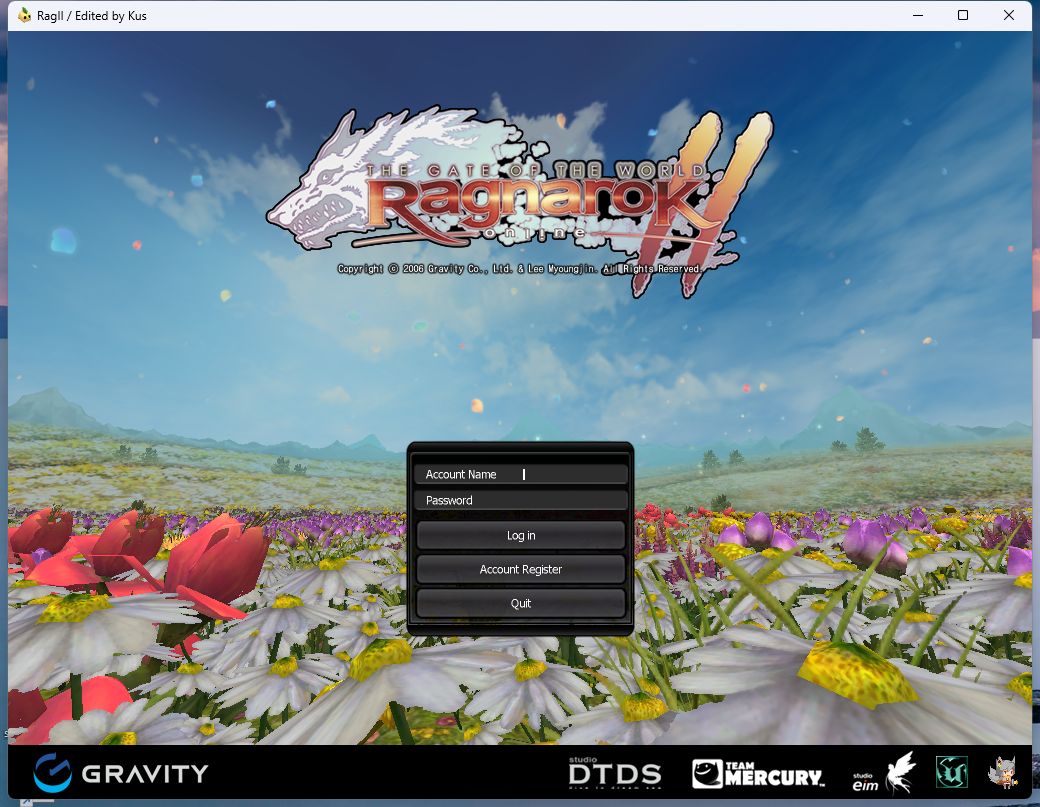
Task: Close the RagII window
Action: point(1009,15)
